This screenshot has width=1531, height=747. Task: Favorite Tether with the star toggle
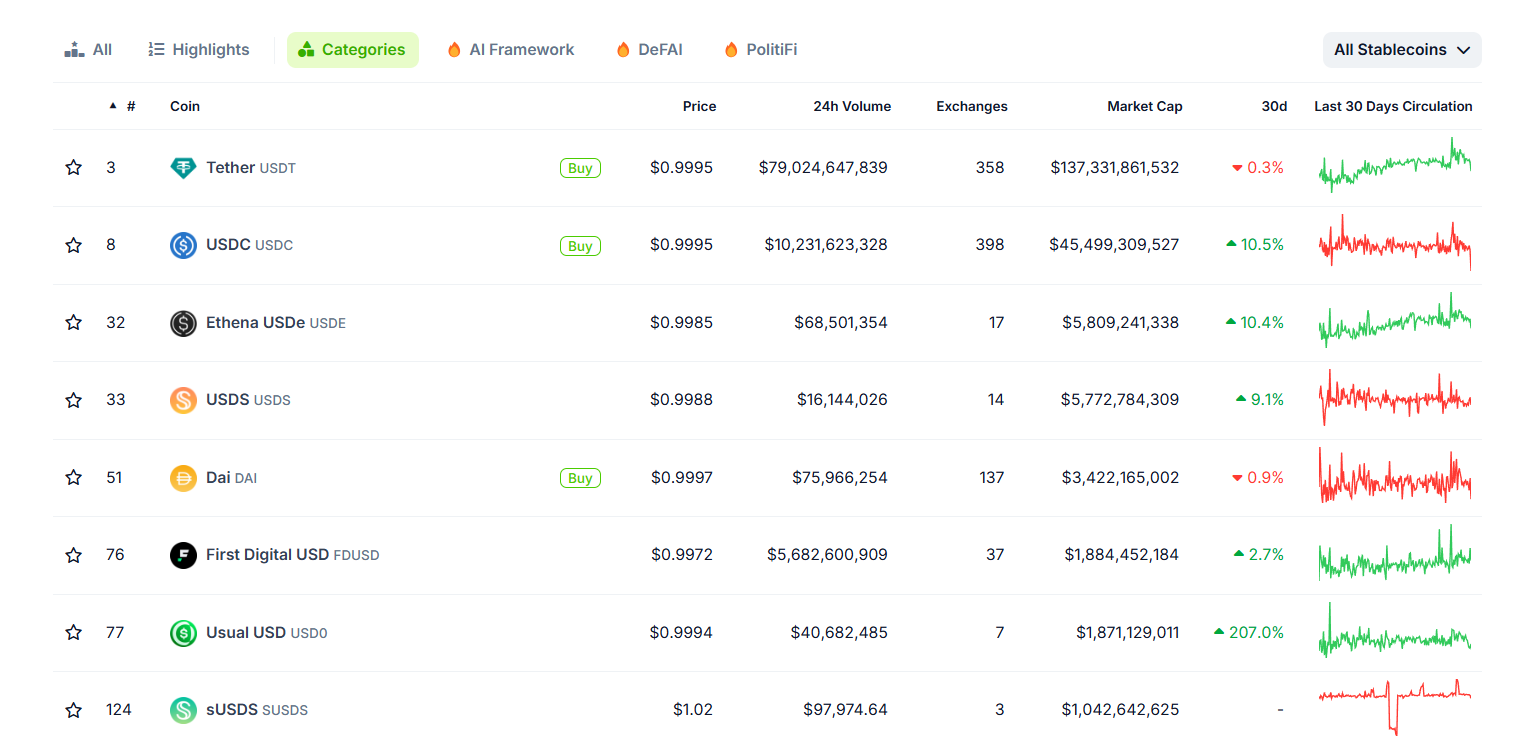[x=73, y=168]
